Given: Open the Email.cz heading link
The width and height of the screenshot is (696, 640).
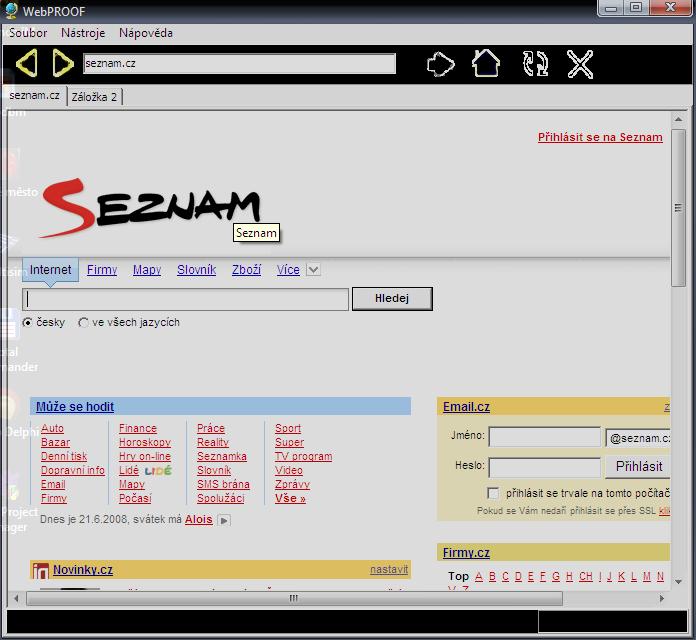Looking at the screenshot, I should point(467,407).
